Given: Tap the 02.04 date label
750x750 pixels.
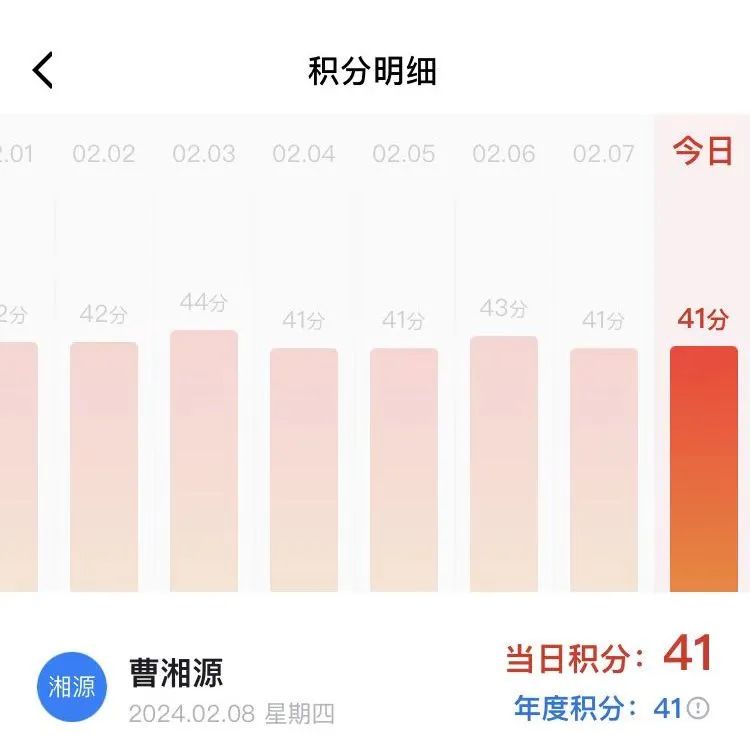Looking at the screenshot, I should tap(304, 154).
